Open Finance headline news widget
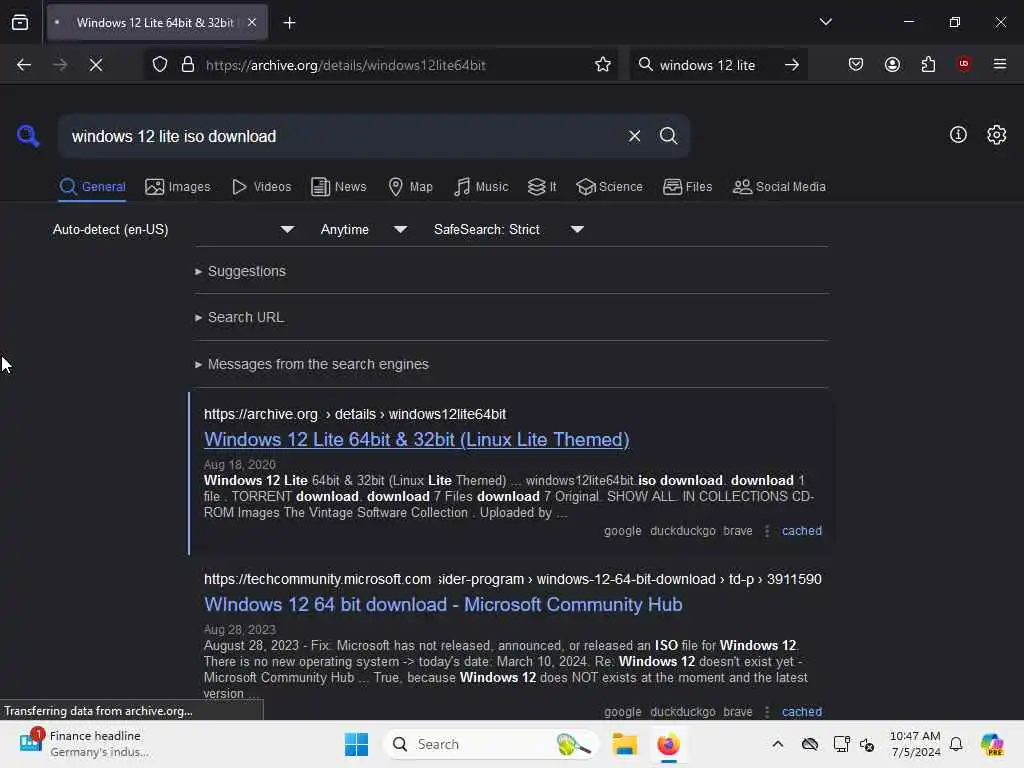1024x768 pixels. point(84,744)
